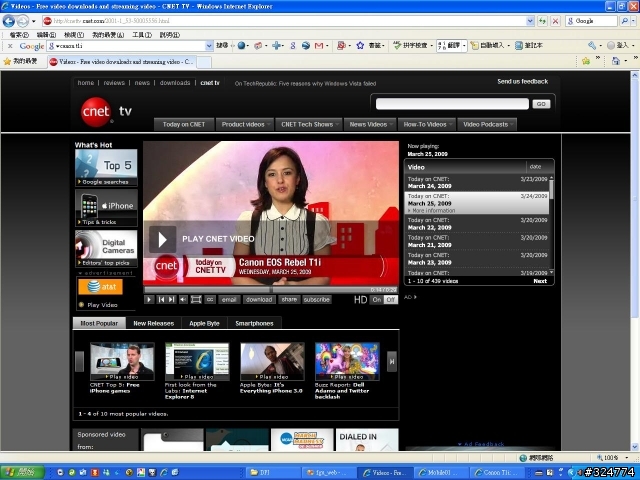
Task: Click the cnet tv red logo
Action: [96, 112]
